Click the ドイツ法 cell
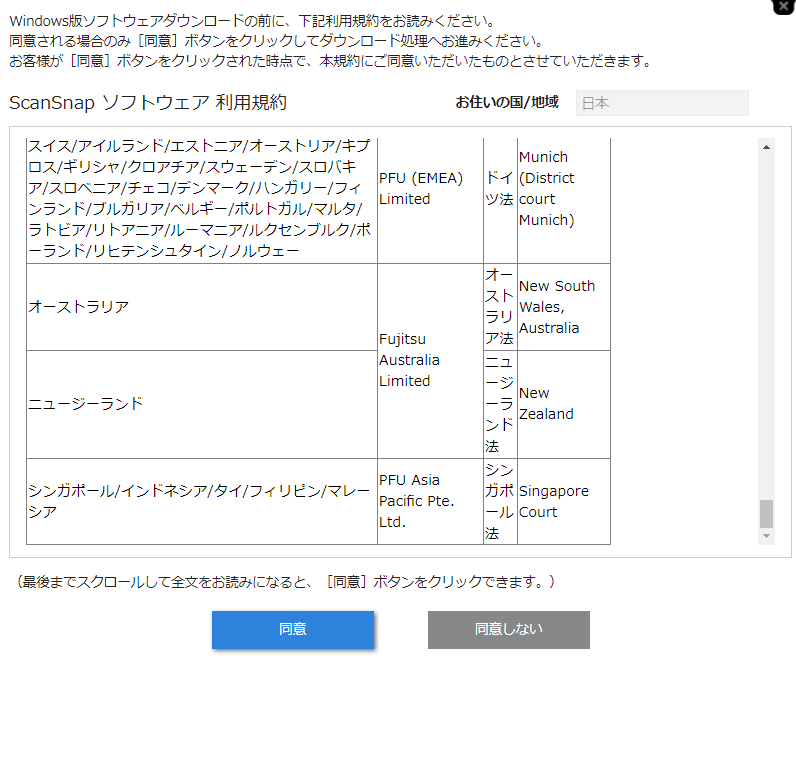This screenshot has height=776, width=796. point(501,200)
